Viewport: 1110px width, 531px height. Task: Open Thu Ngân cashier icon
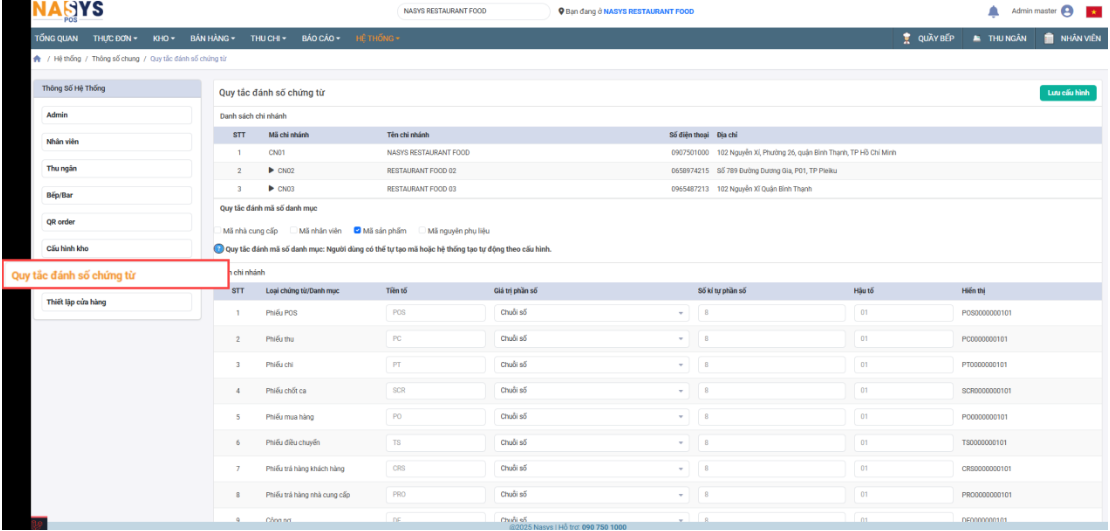(975, 38)
